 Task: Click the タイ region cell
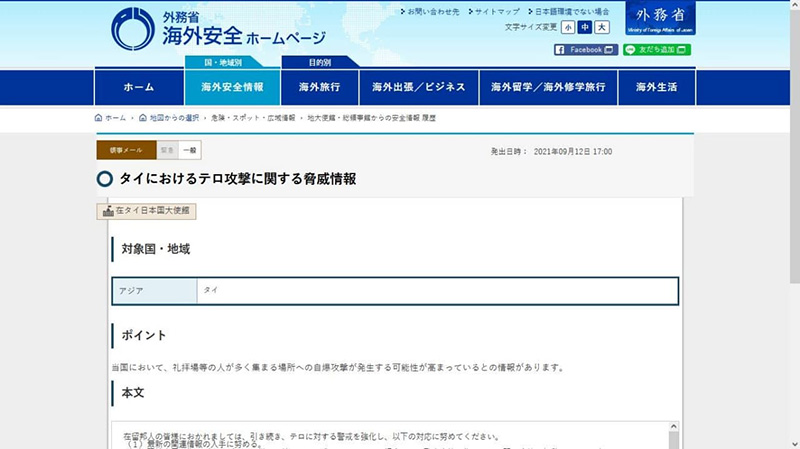(437, 291)
